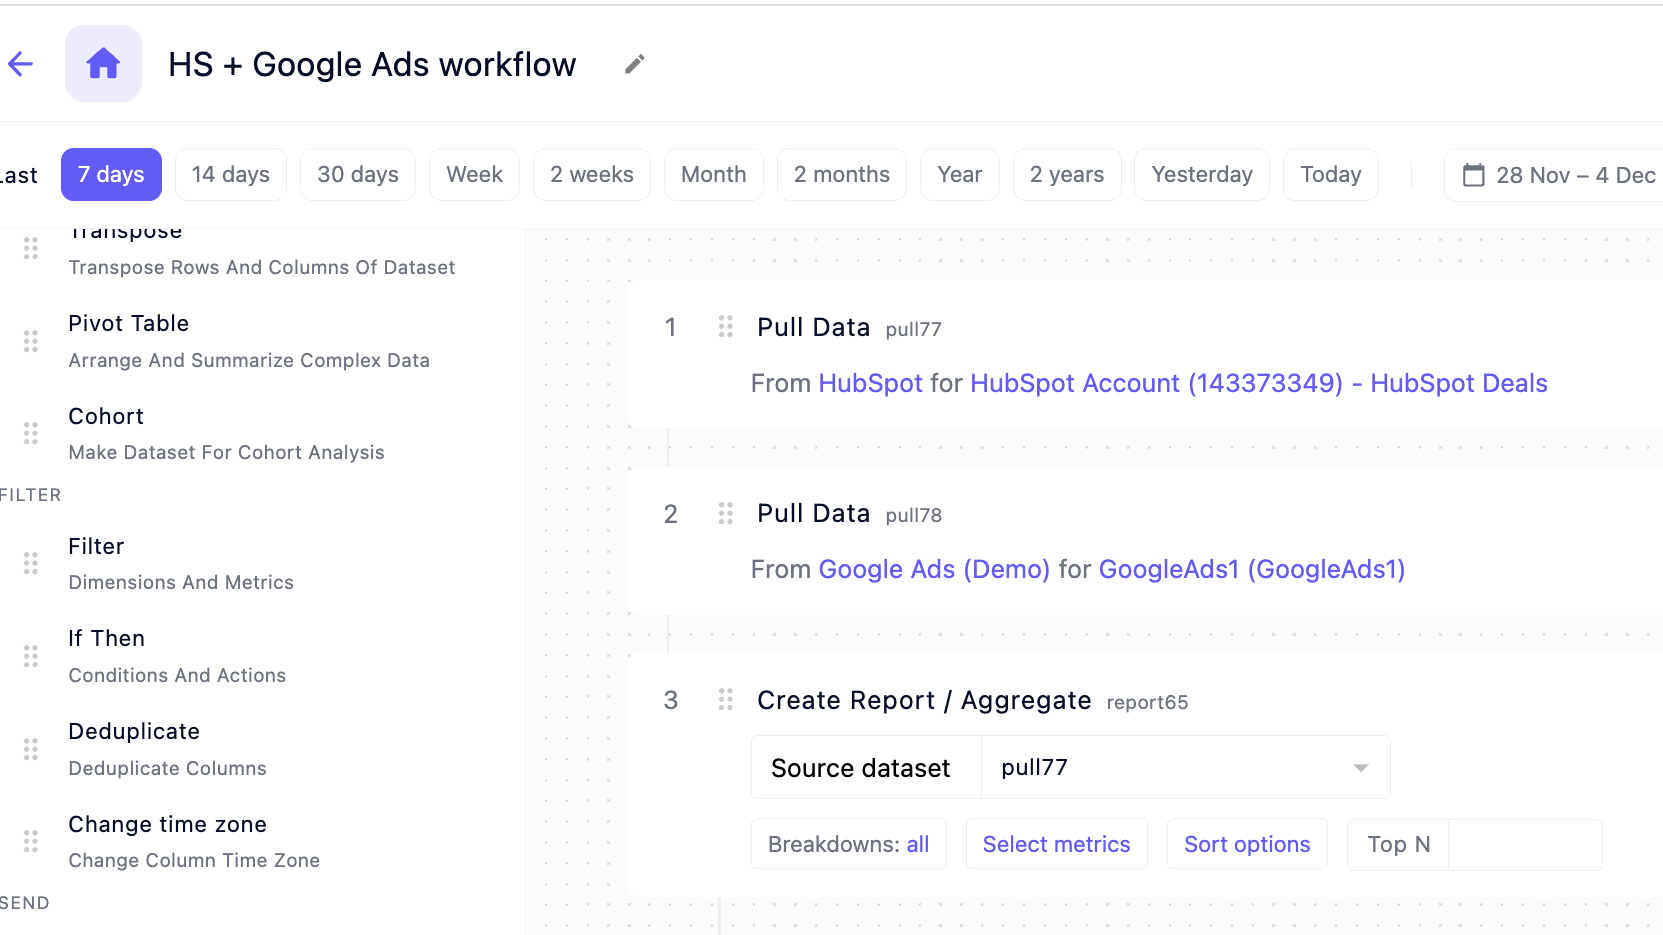Image resolution: width=1663 pixels, height=935 pixels.
Task: Open the home icon button
Action: pos(103,64)
